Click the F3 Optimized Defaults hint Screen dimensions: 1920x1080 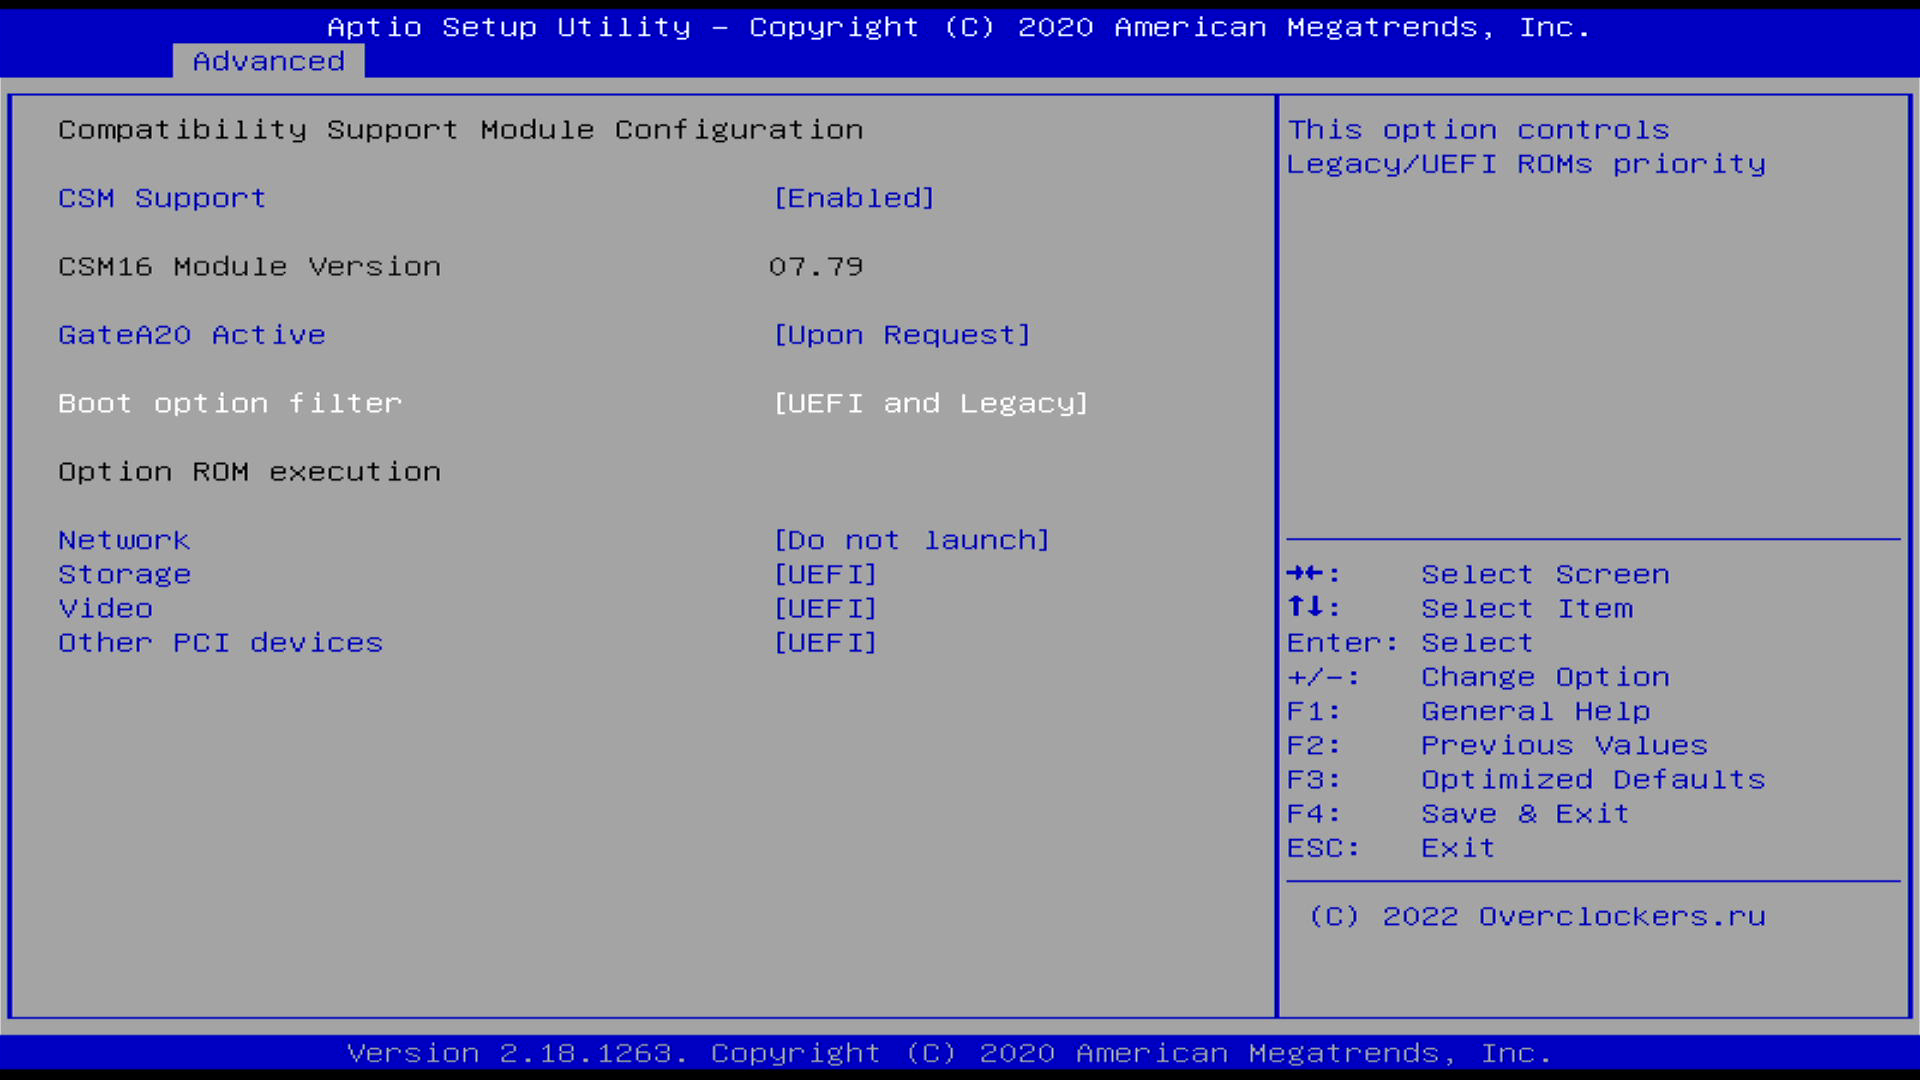click(1592, 780)
